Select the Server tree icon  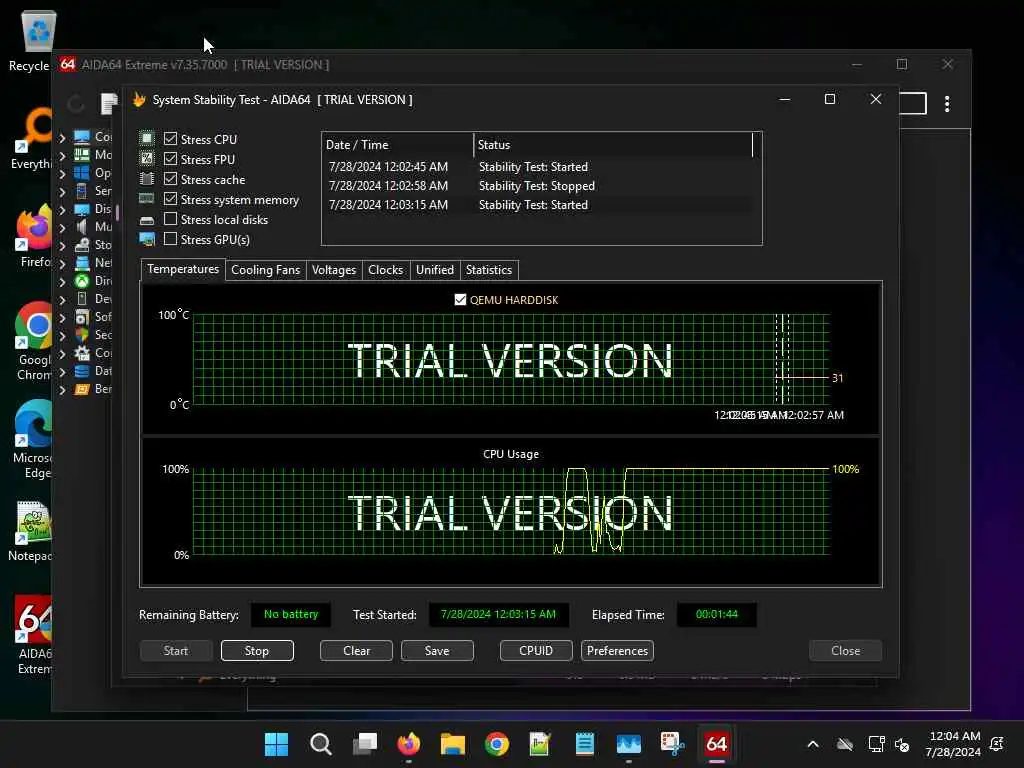[x=82, y=191]
